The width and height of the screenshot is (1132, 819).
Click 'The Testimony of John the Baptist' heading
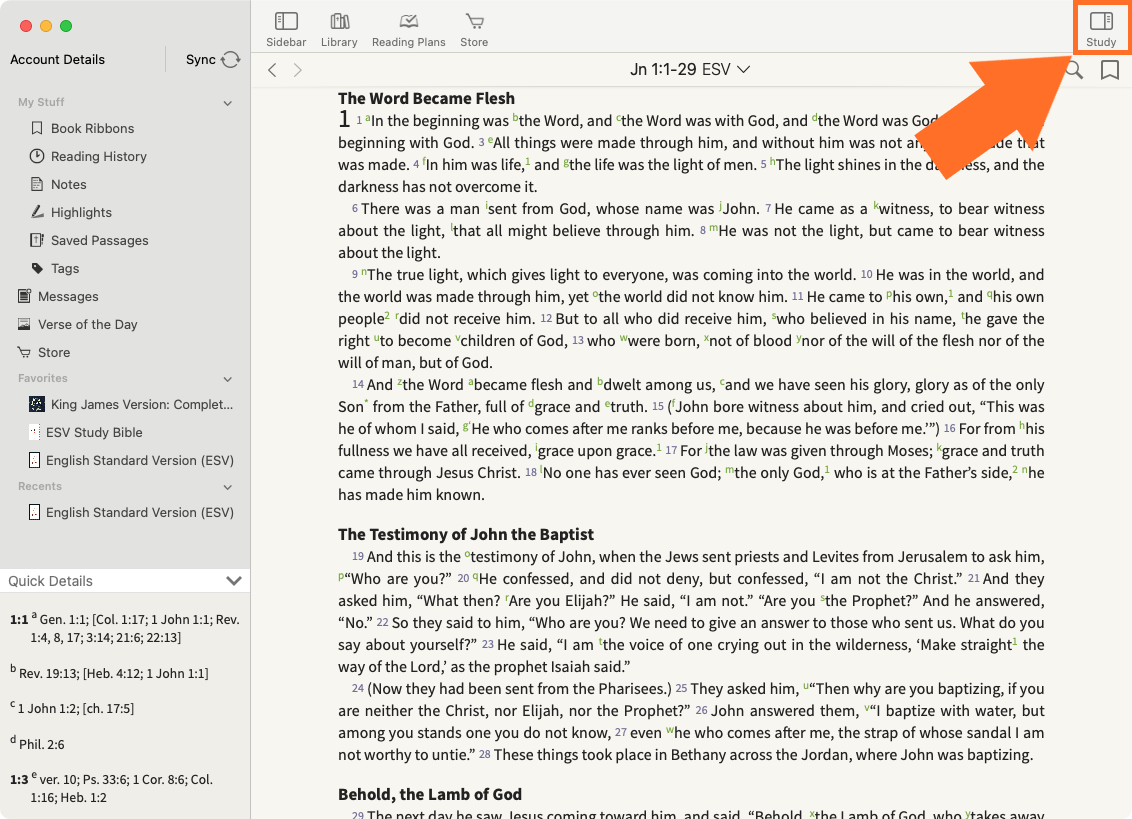tap(466, 534)
